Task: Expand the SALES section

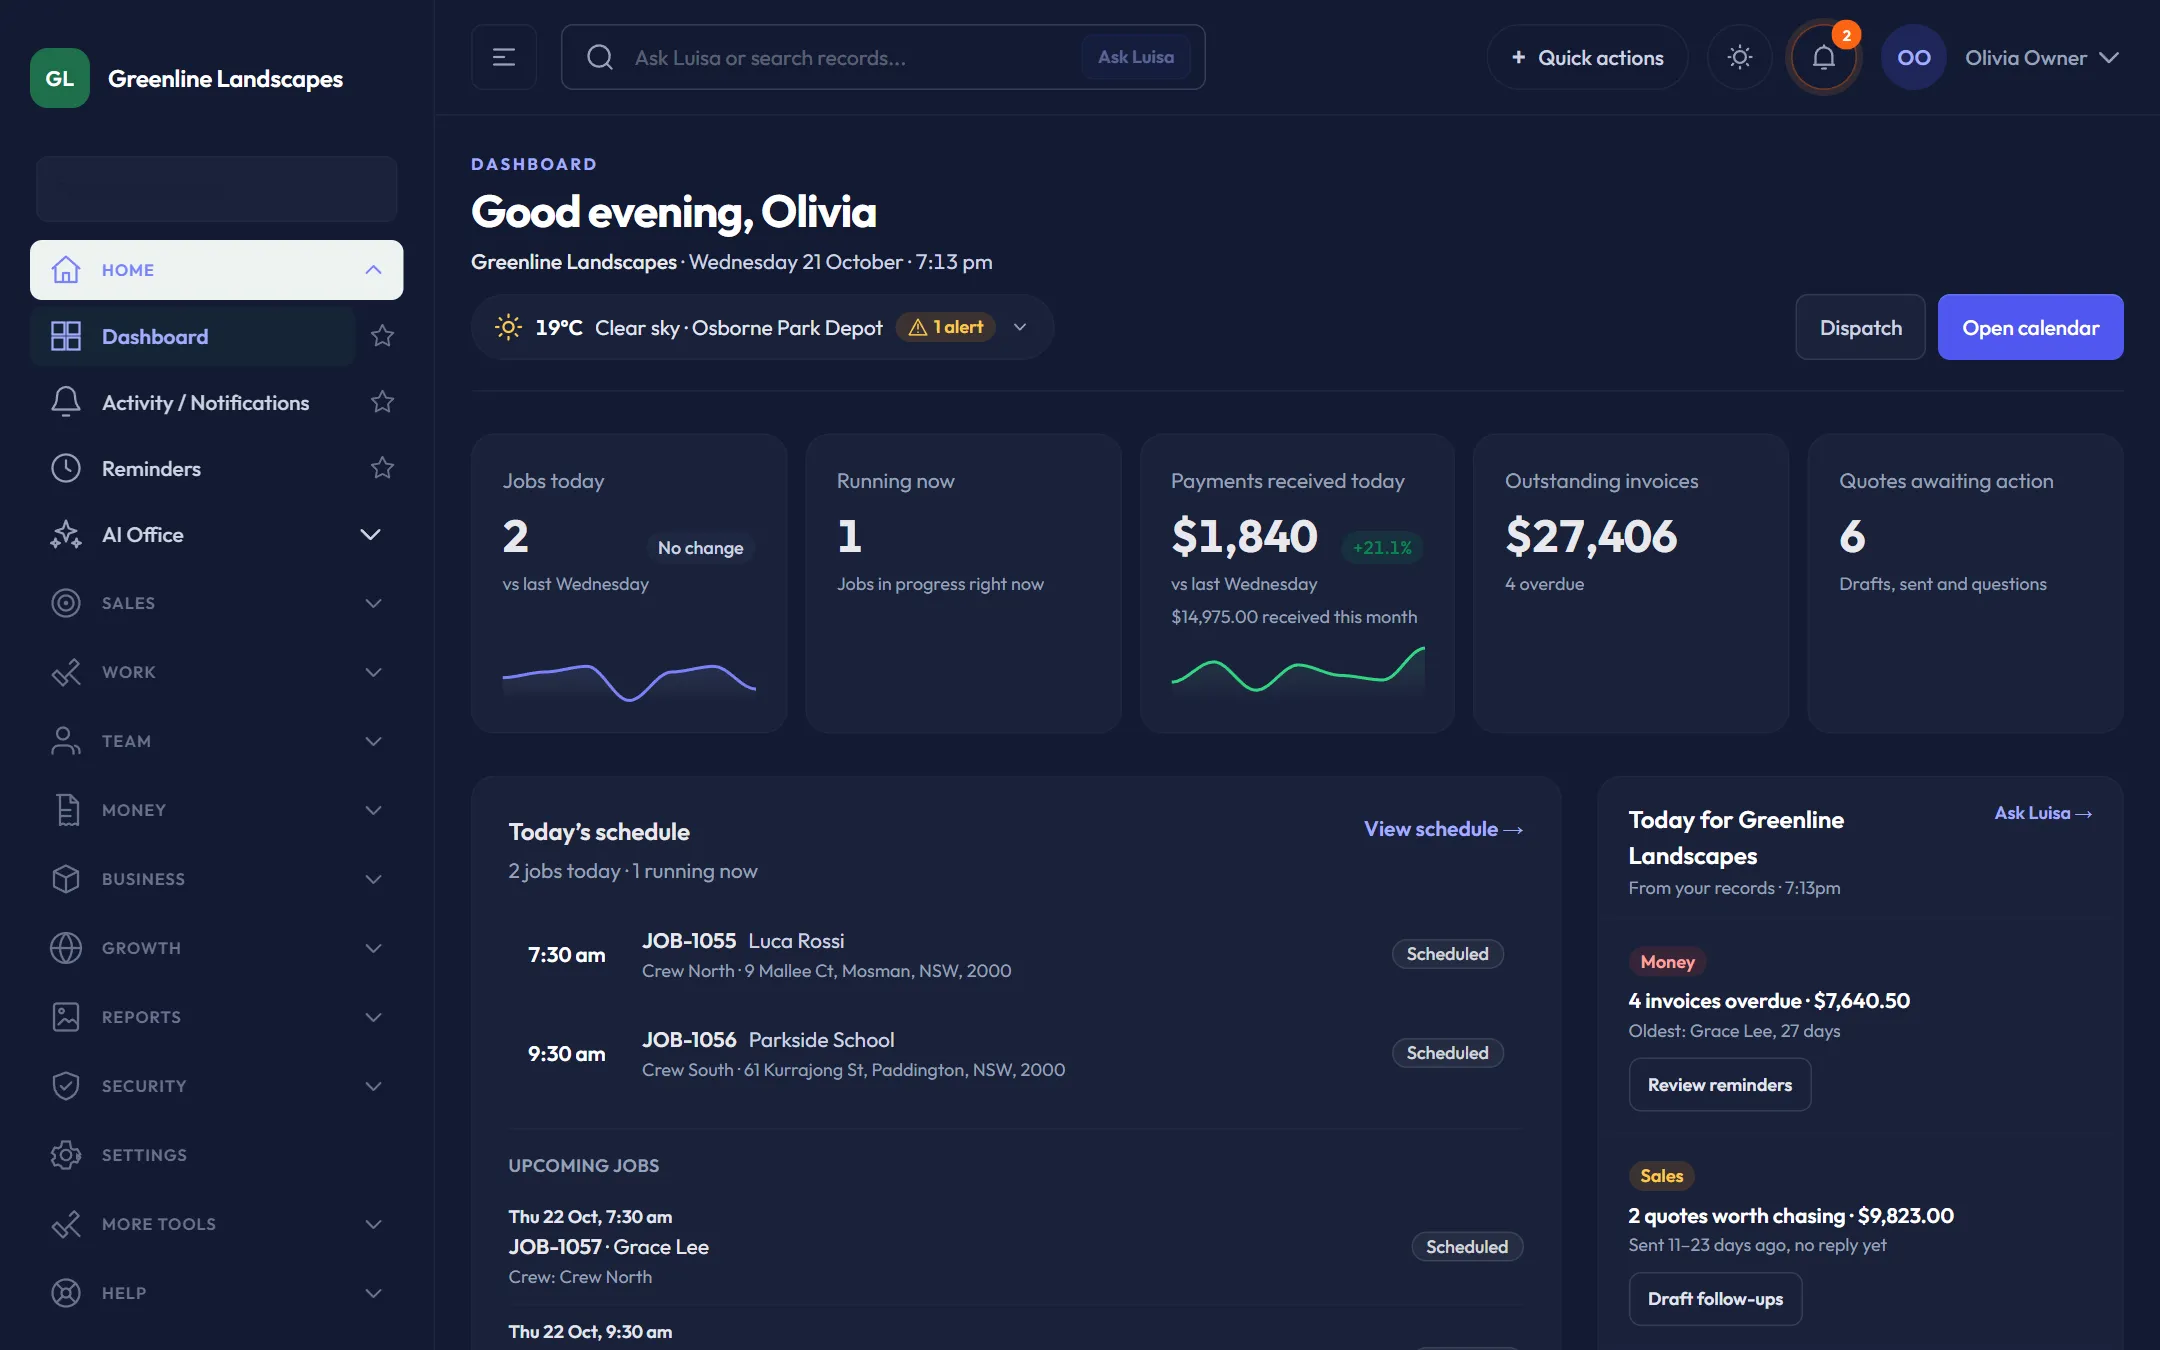Action: pyautogui.click(x=217, y=603)
